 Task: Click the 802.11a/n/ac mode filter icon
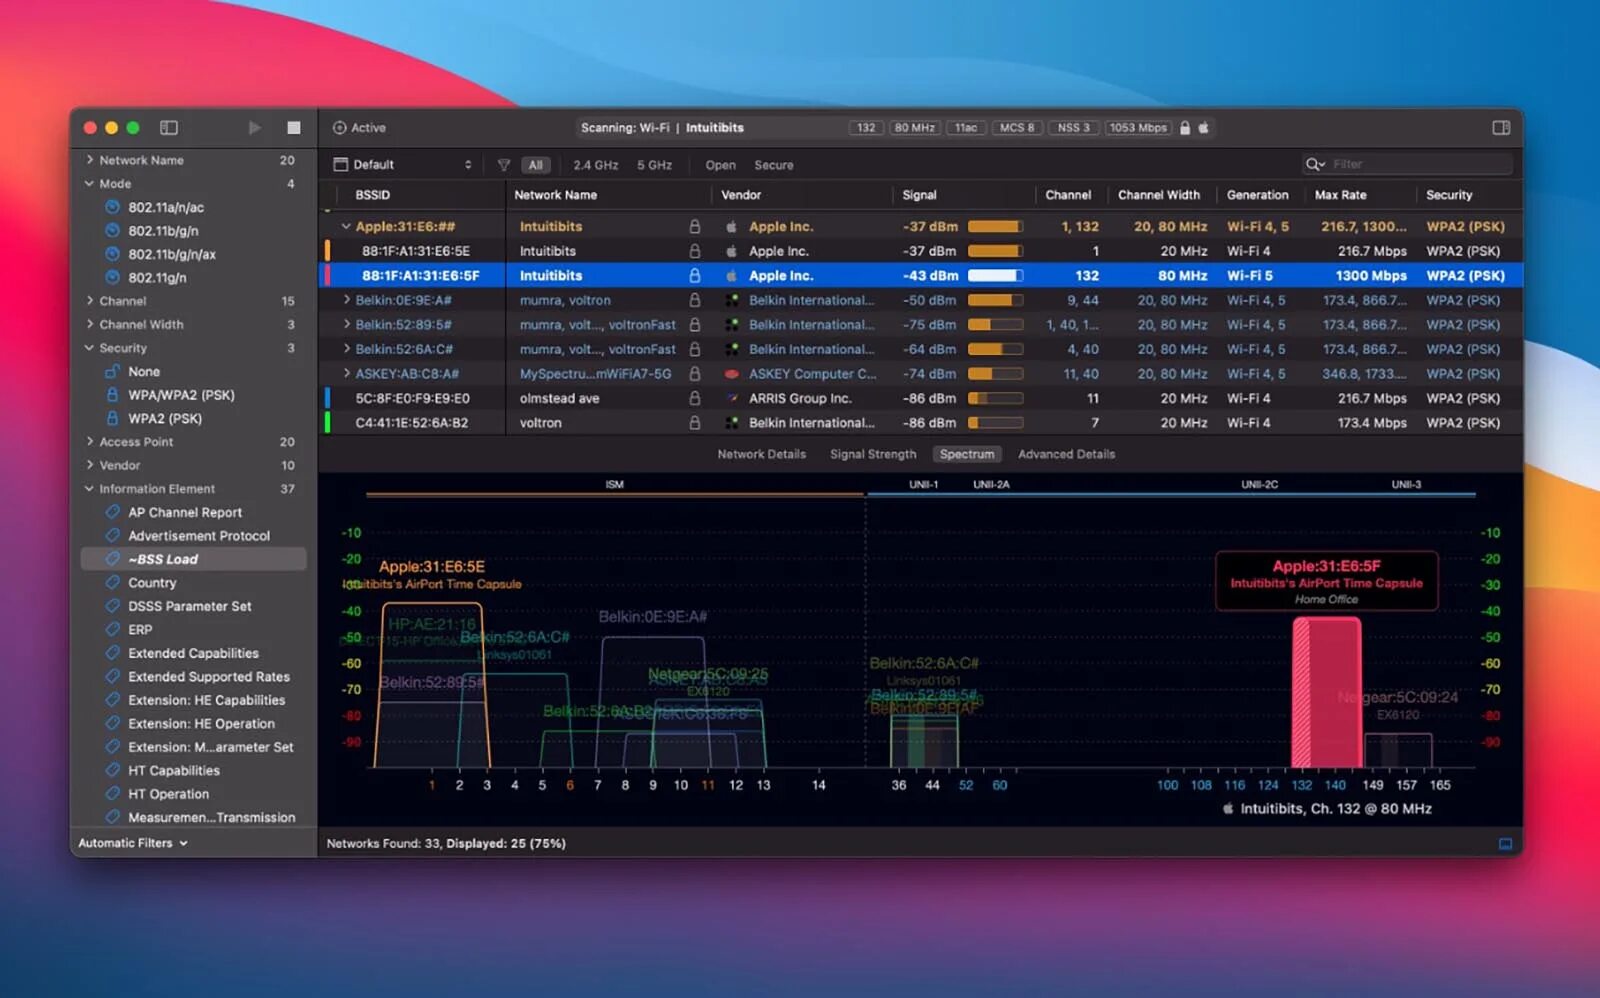click(112, 207)
